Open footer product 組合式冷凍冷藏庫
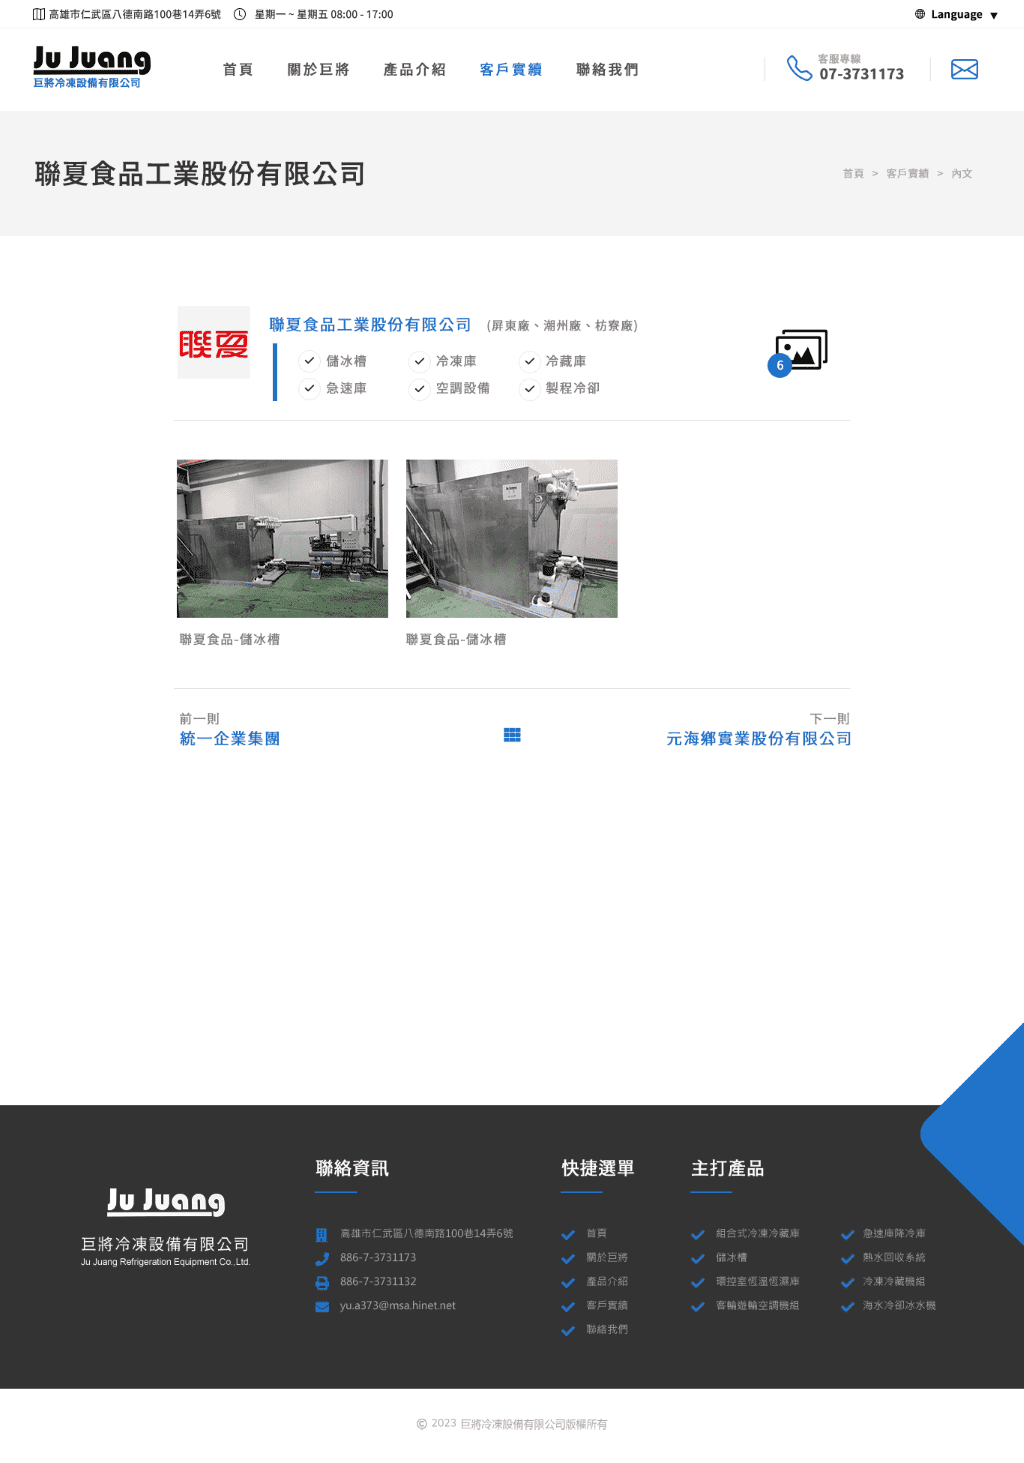 757,1233
